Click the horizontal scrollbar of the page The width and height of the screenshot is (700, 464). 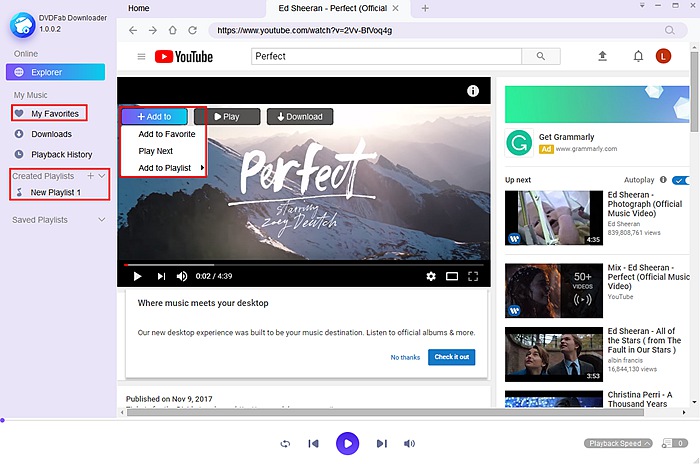(385, 413)
